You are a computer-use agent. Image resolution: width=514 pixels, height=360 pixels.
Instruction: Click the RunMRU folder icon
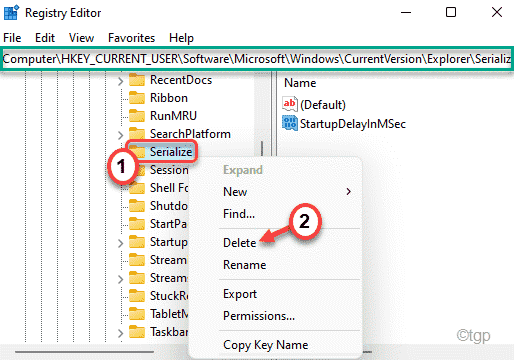pos(137,116)
